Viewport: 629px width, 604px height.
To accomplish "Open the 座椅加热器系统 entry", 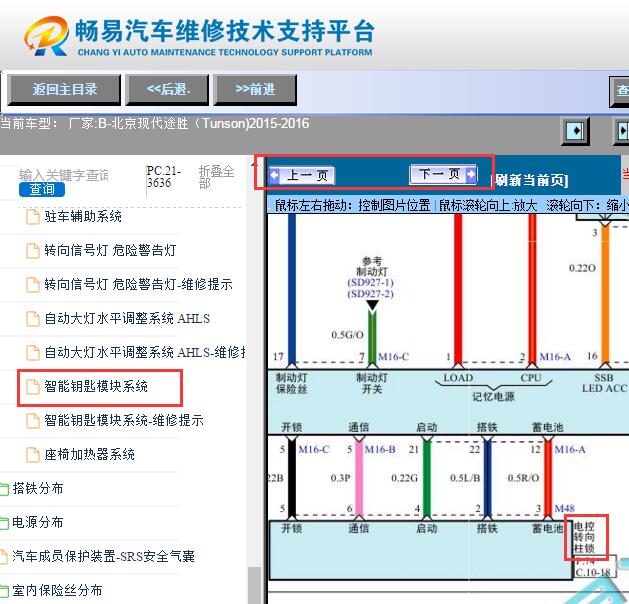I will tap(89, 454).
